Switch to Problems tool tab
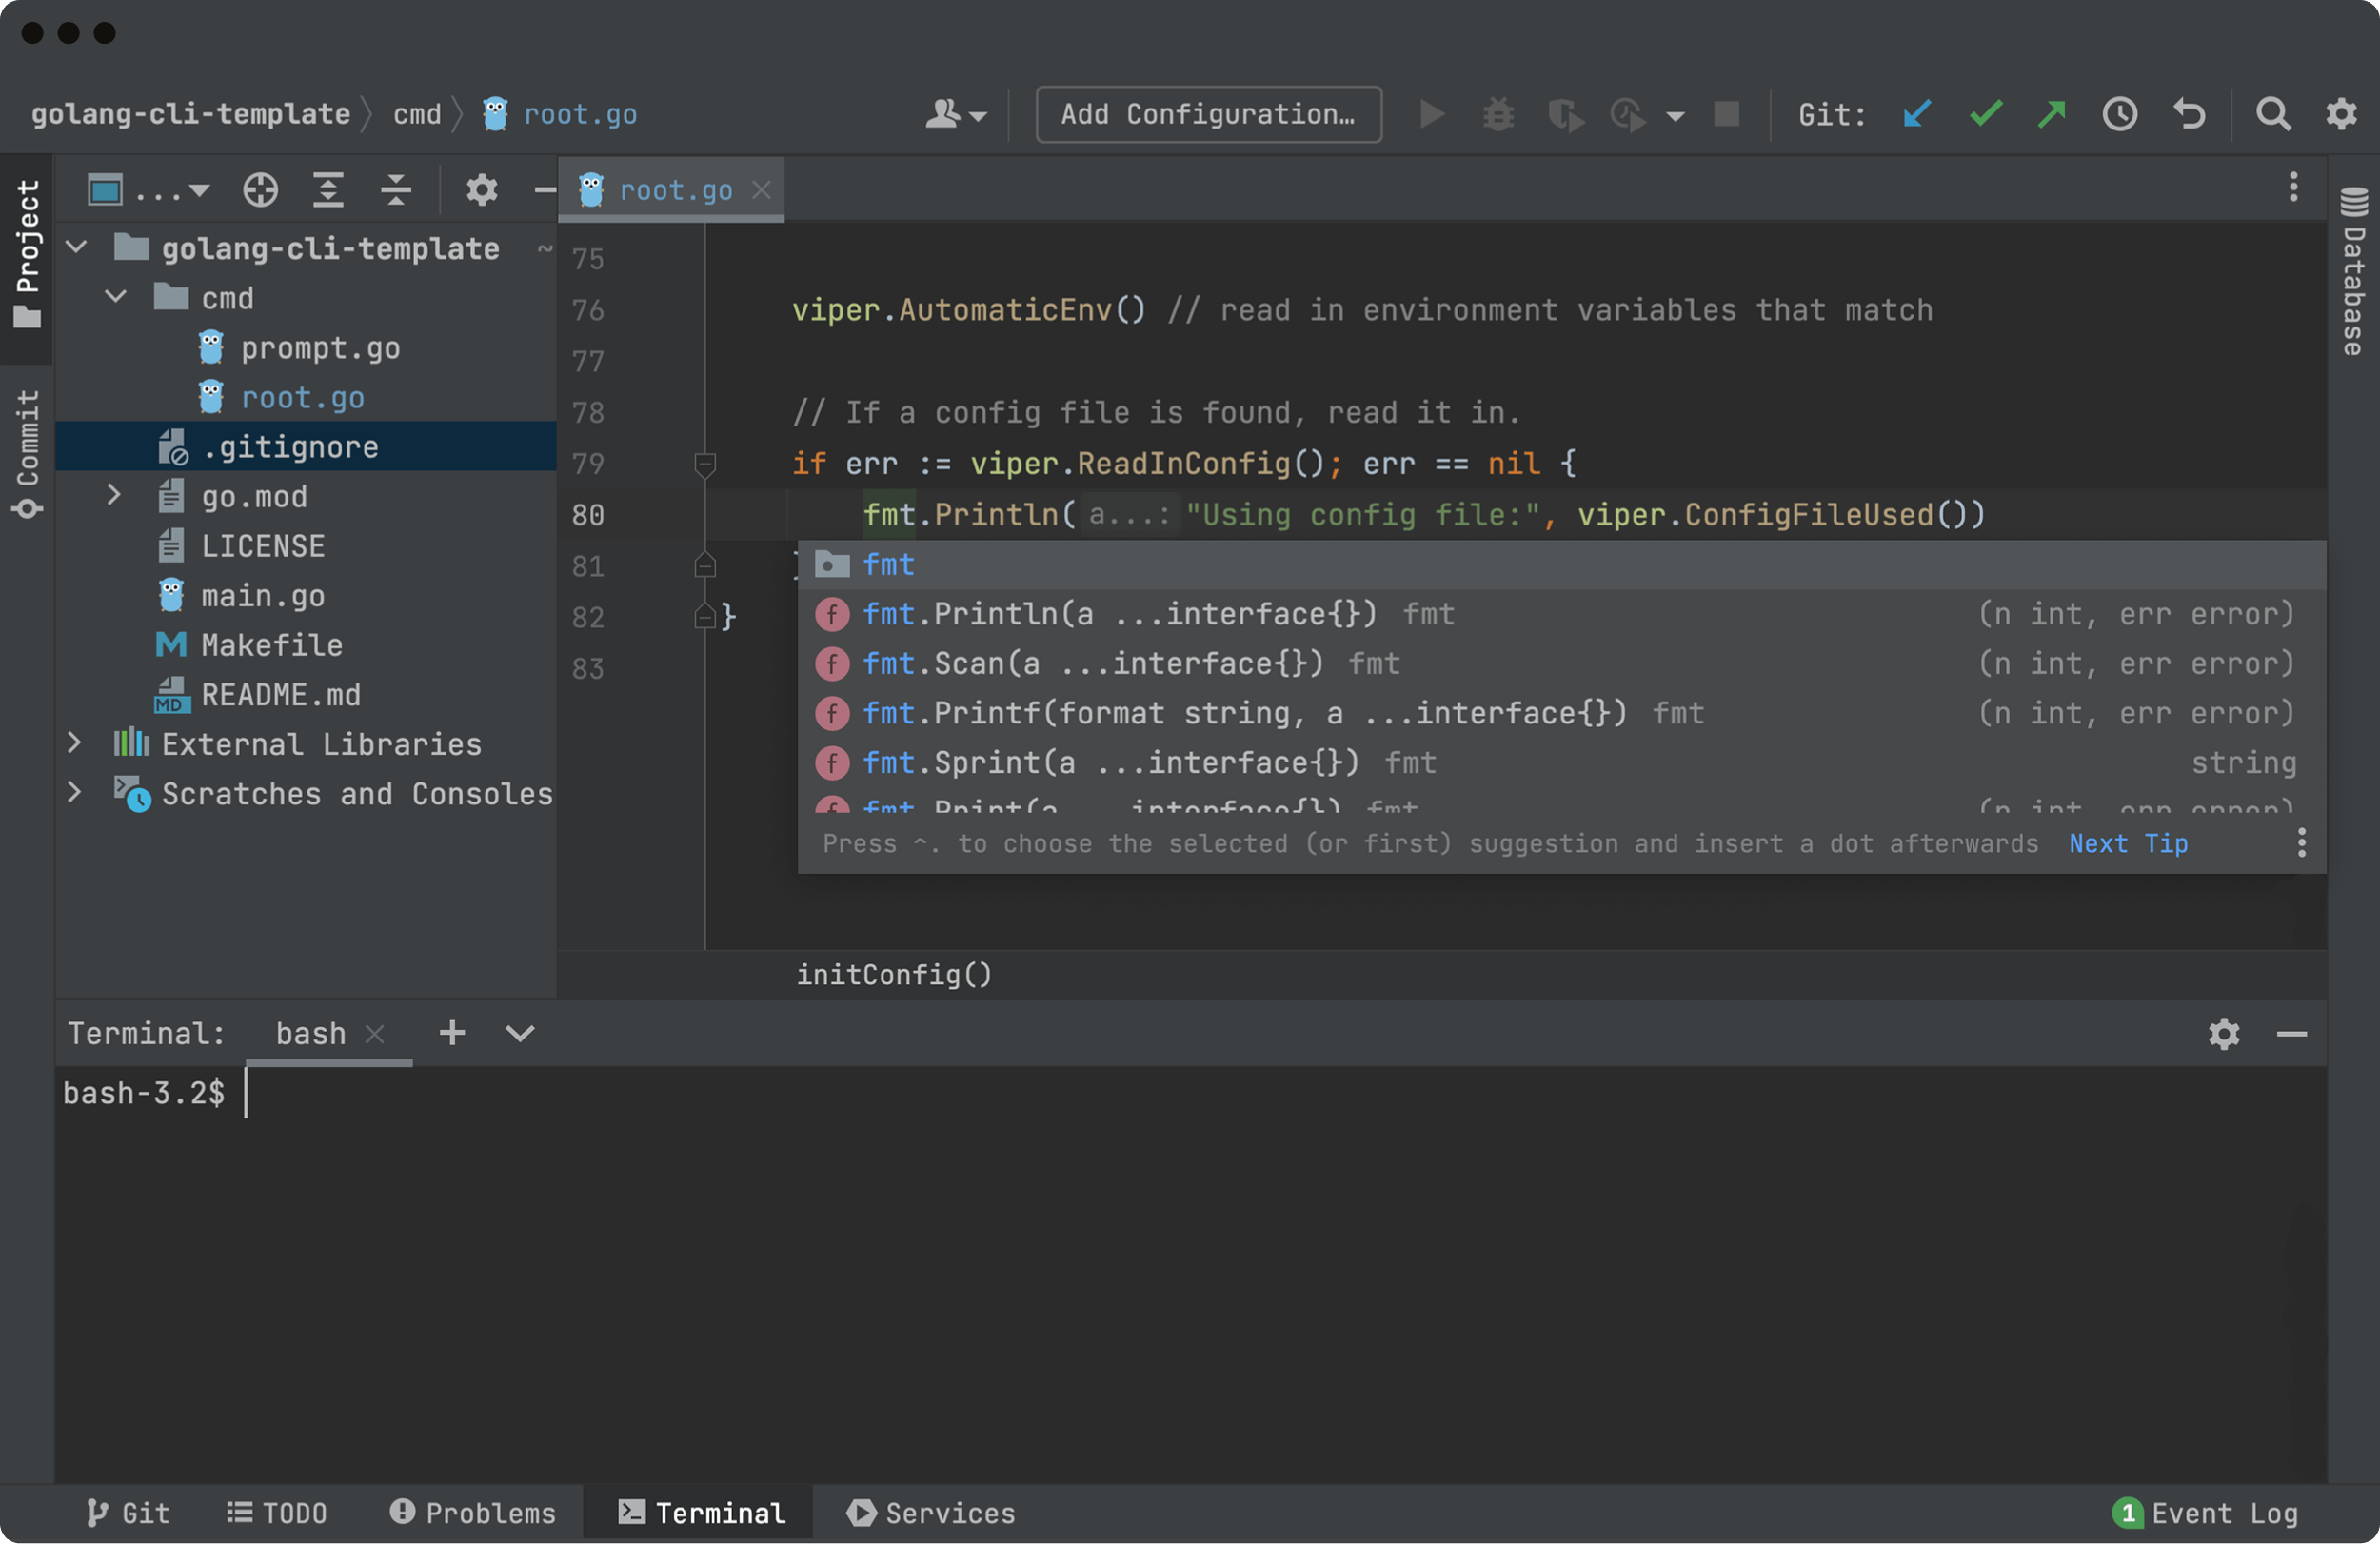The height and width of the screenshot is (1544, 2380). (x=472, y=1513)
